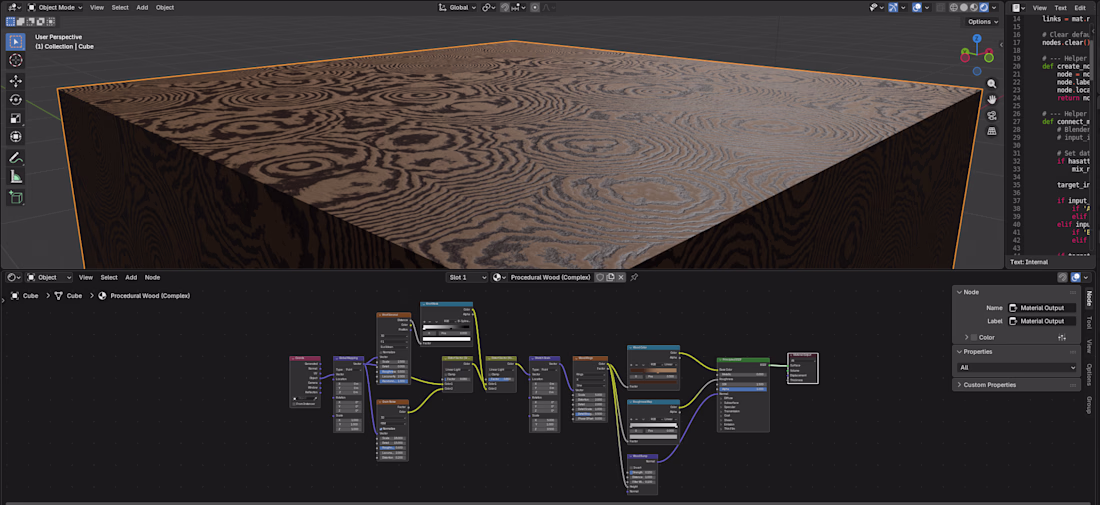
Task: Choose the Scale tool
Action: [16, 119]
